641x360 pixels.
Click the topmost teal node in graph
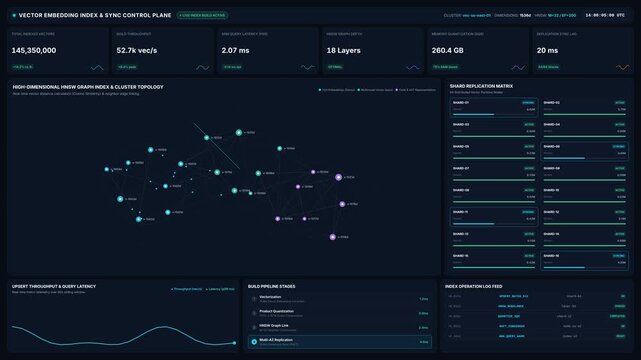(239, 132)
